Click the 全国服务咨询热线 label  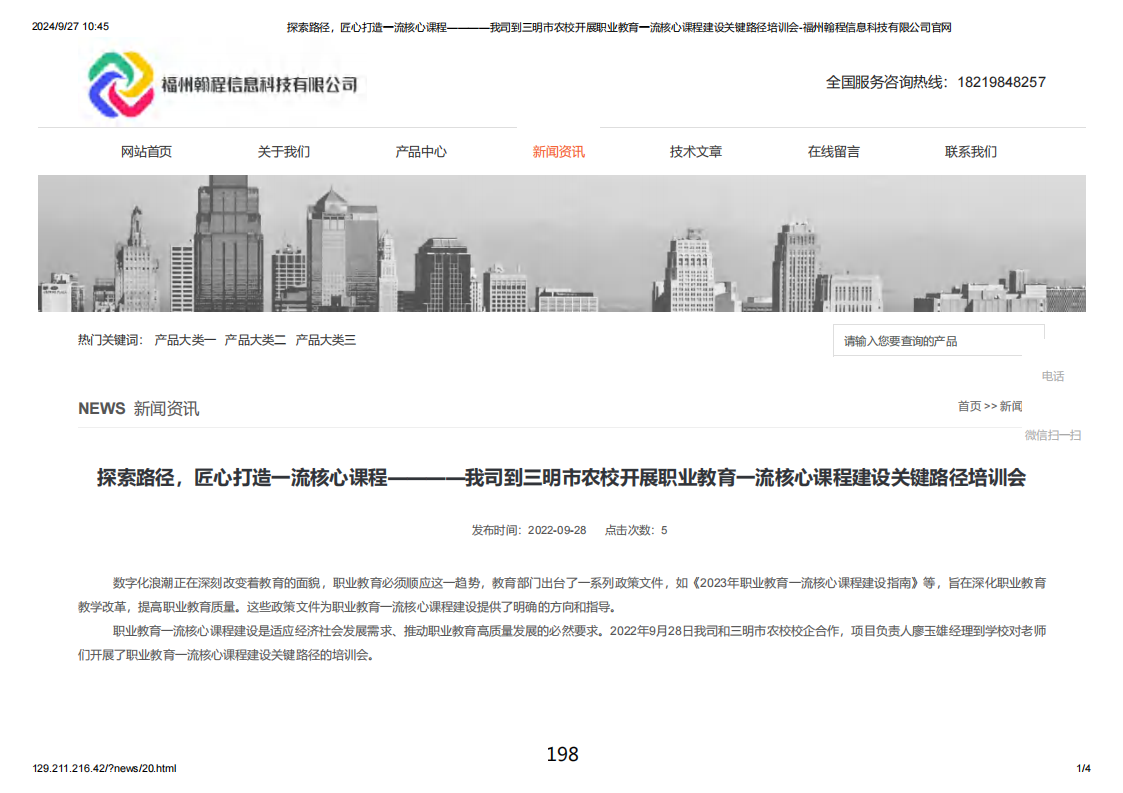coord(886,82)
